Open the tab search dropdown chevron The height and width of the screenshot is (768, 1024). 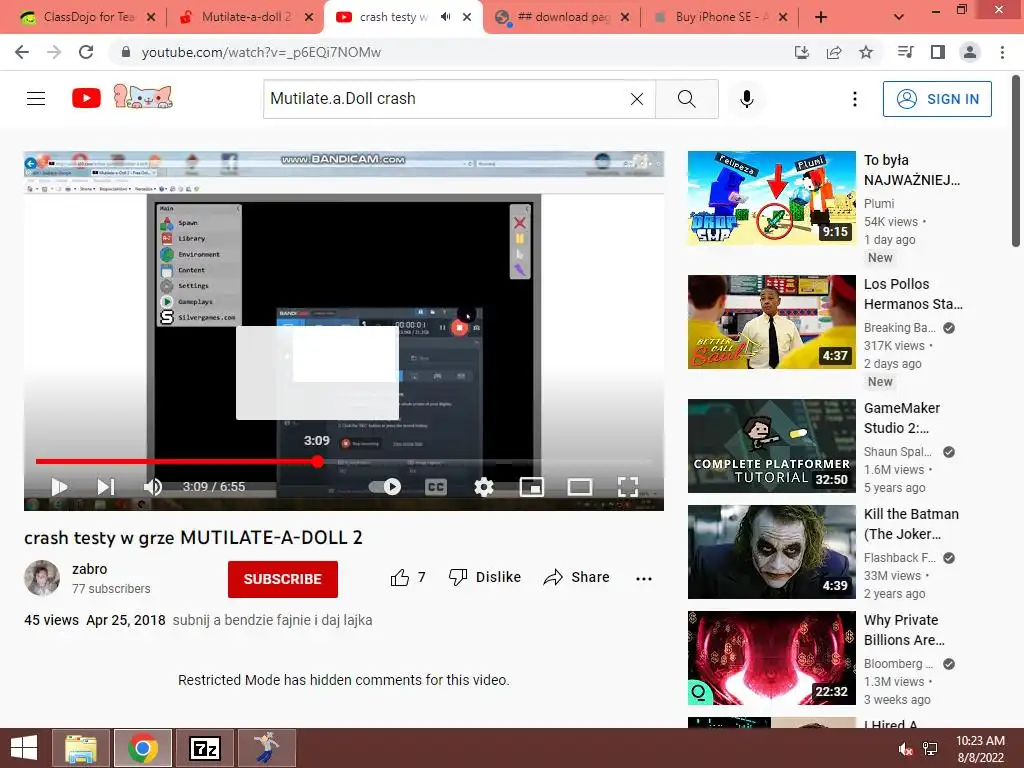[x=899, y=17]
